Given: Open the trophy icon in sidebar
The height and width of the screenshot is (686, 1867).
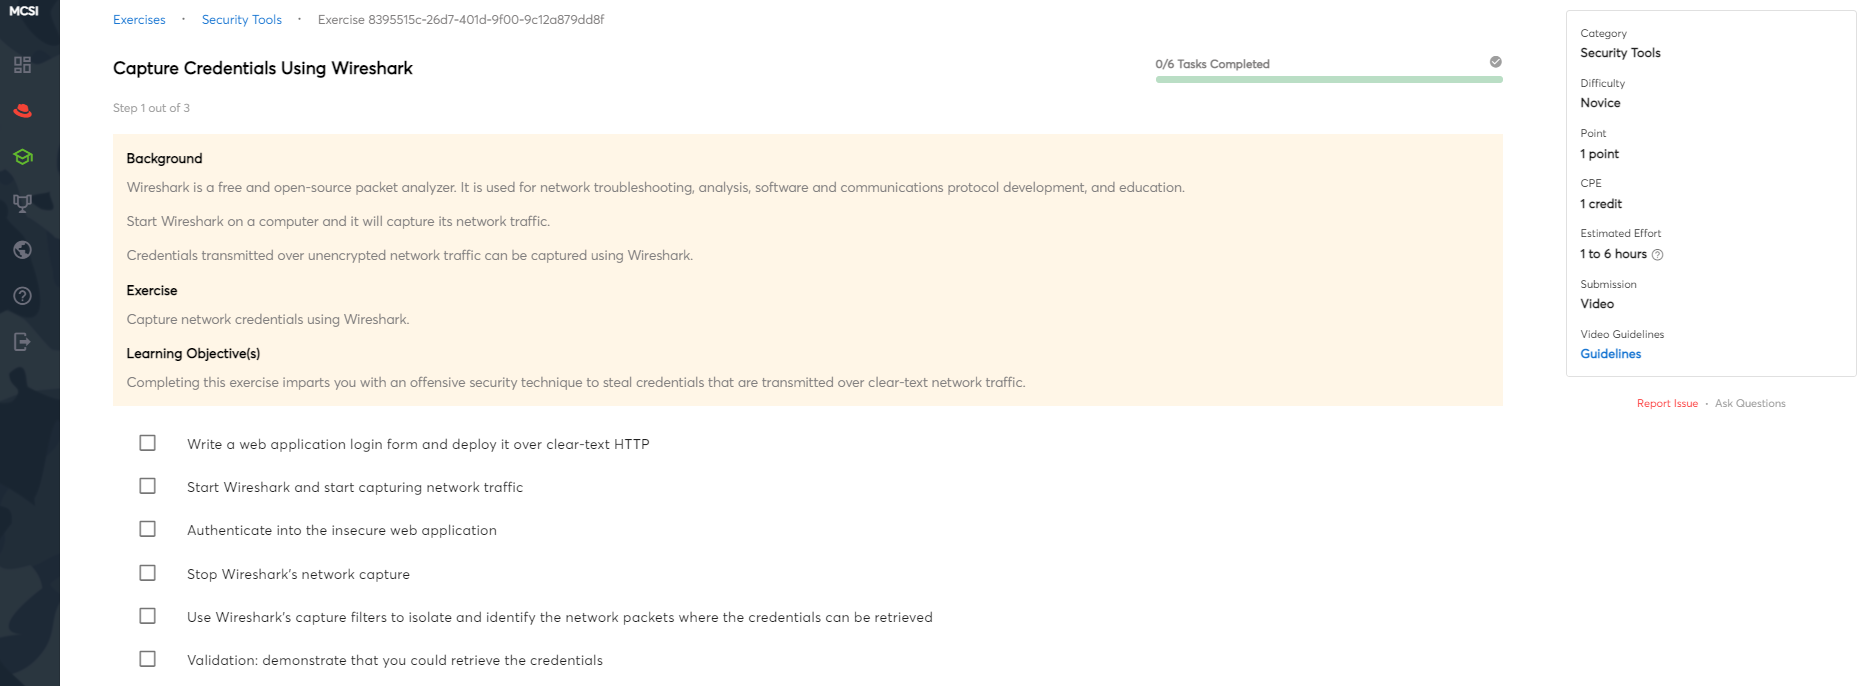Looking at the screenshot, I should (x=22, y=203).
